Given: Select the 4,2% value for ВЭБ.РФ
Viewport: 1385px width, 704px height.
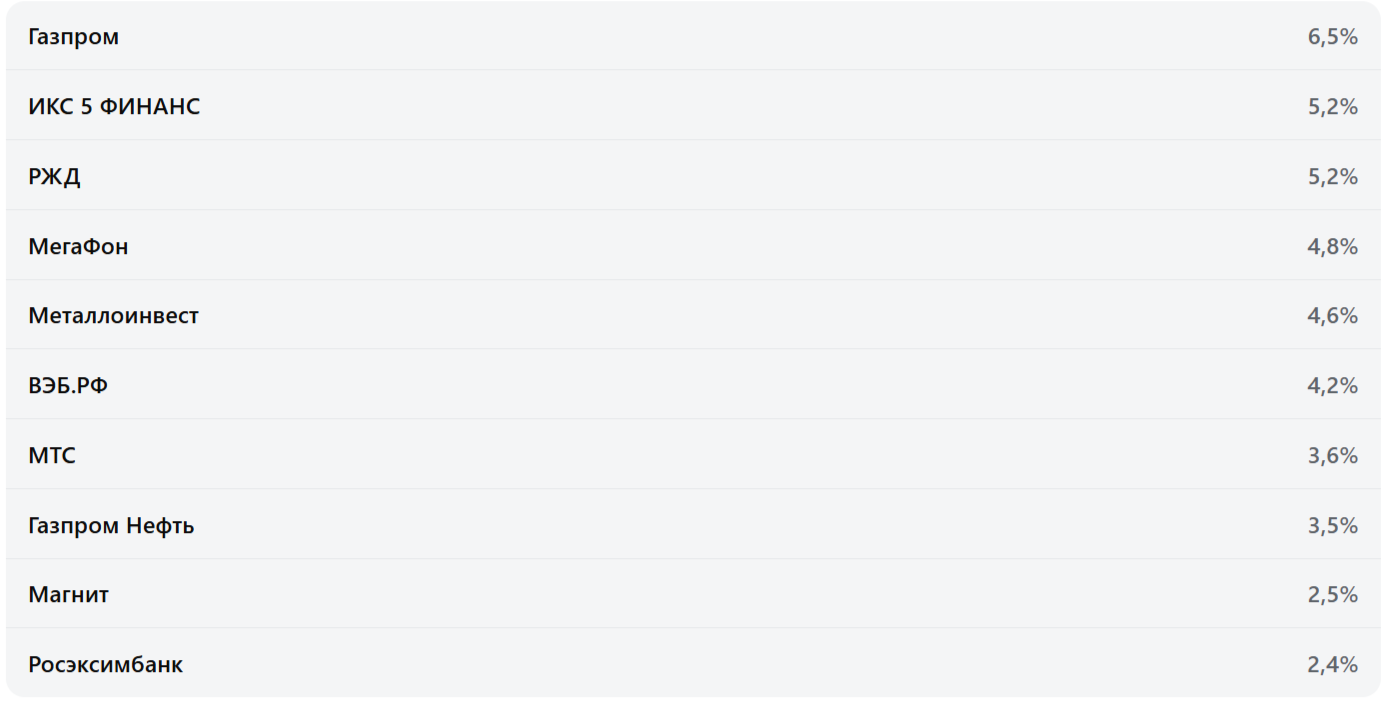Looking at the screenshot, I should (1332, 386).
